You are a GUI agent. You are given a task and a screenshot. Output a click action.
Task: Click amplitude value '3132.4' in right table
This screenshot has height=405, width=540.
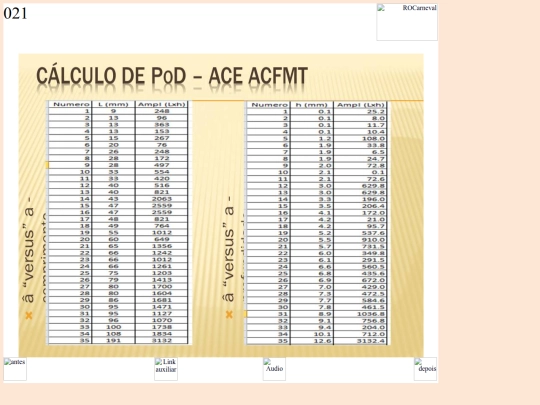(371, 341)
